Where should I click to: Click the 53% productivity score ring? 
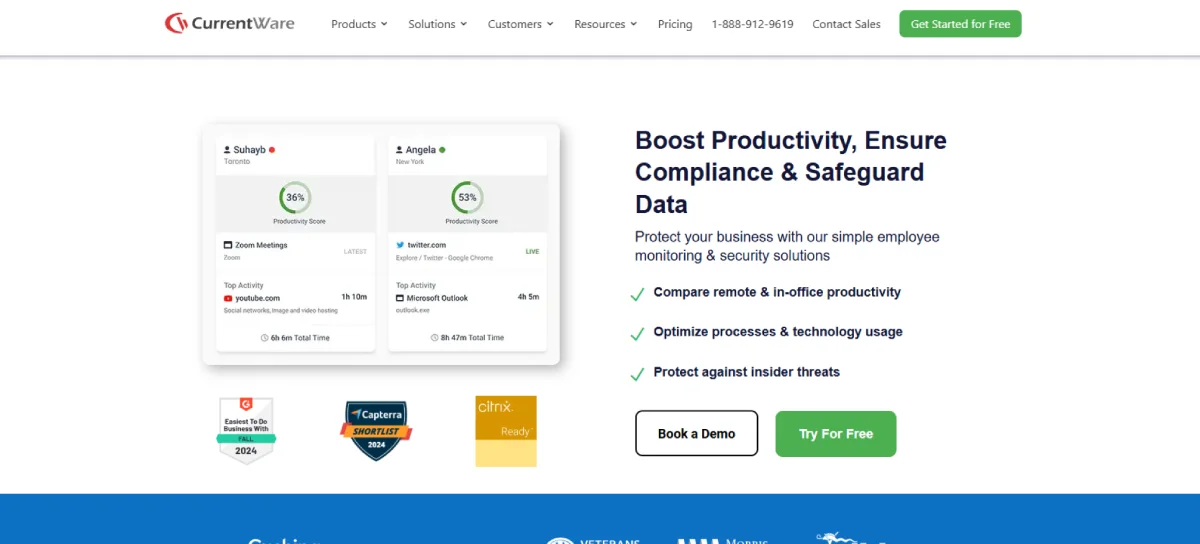(467, 197)
